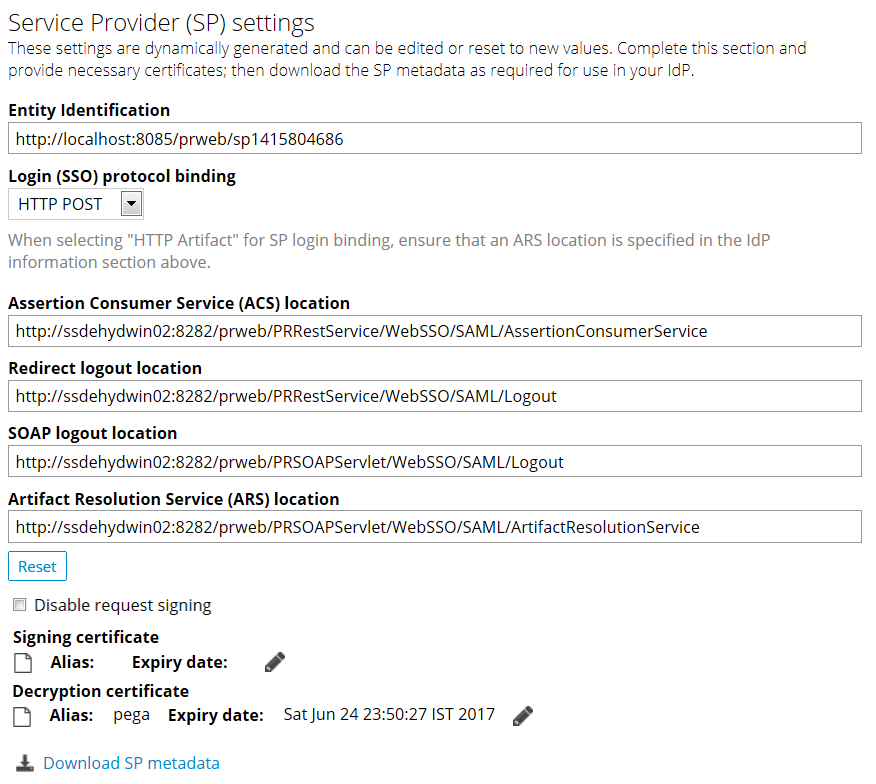Open the Download SP metadata link
Image resolution: width=876 pixels, height=784 pixels.
coord(131,763)
